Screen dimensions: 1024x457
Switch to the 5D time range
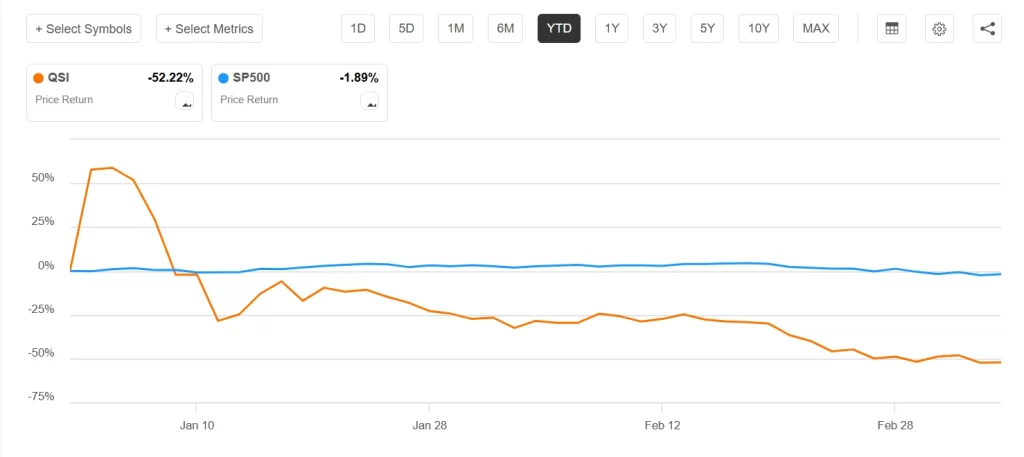(x=406, y=29)
